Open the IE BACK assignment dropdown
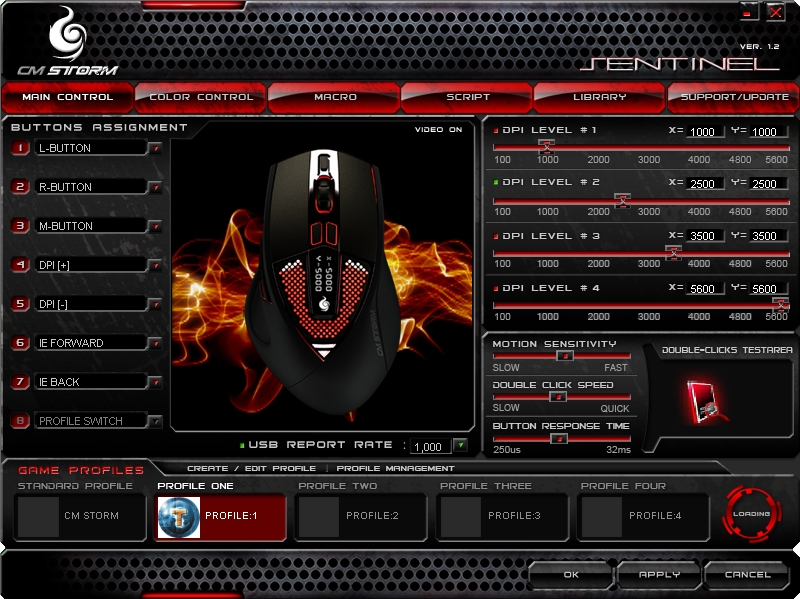This screenshot has height=599, width=800. pos(155,382)
